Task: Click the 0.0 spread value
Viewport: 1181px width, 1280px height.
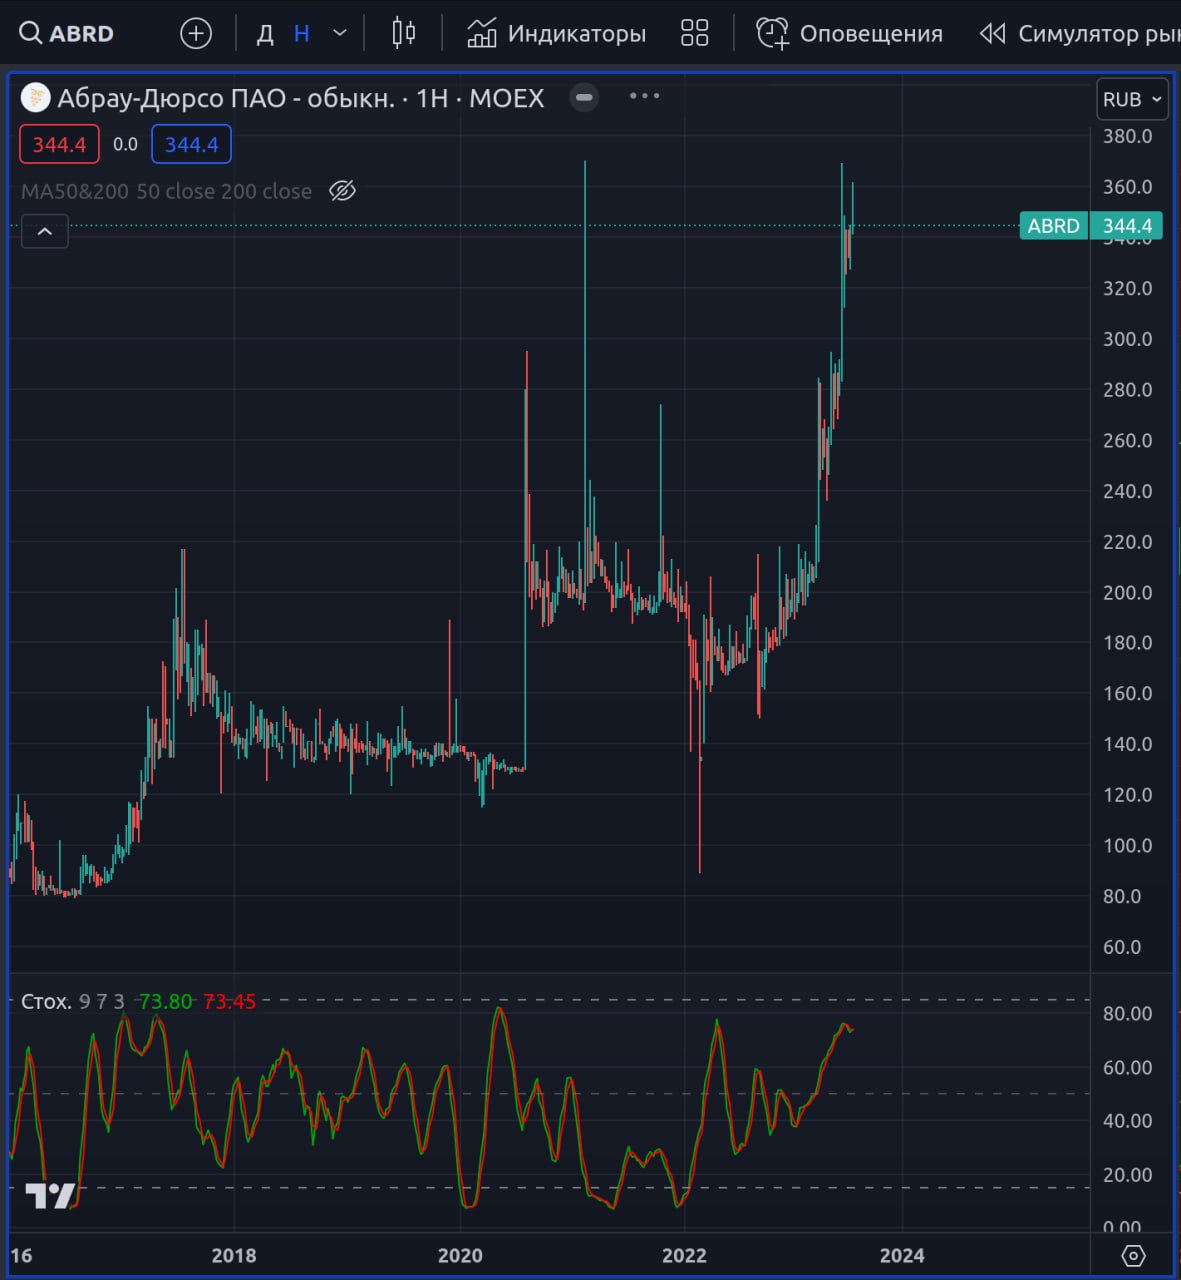Action: pyautogui.click(x=125, y=144)
